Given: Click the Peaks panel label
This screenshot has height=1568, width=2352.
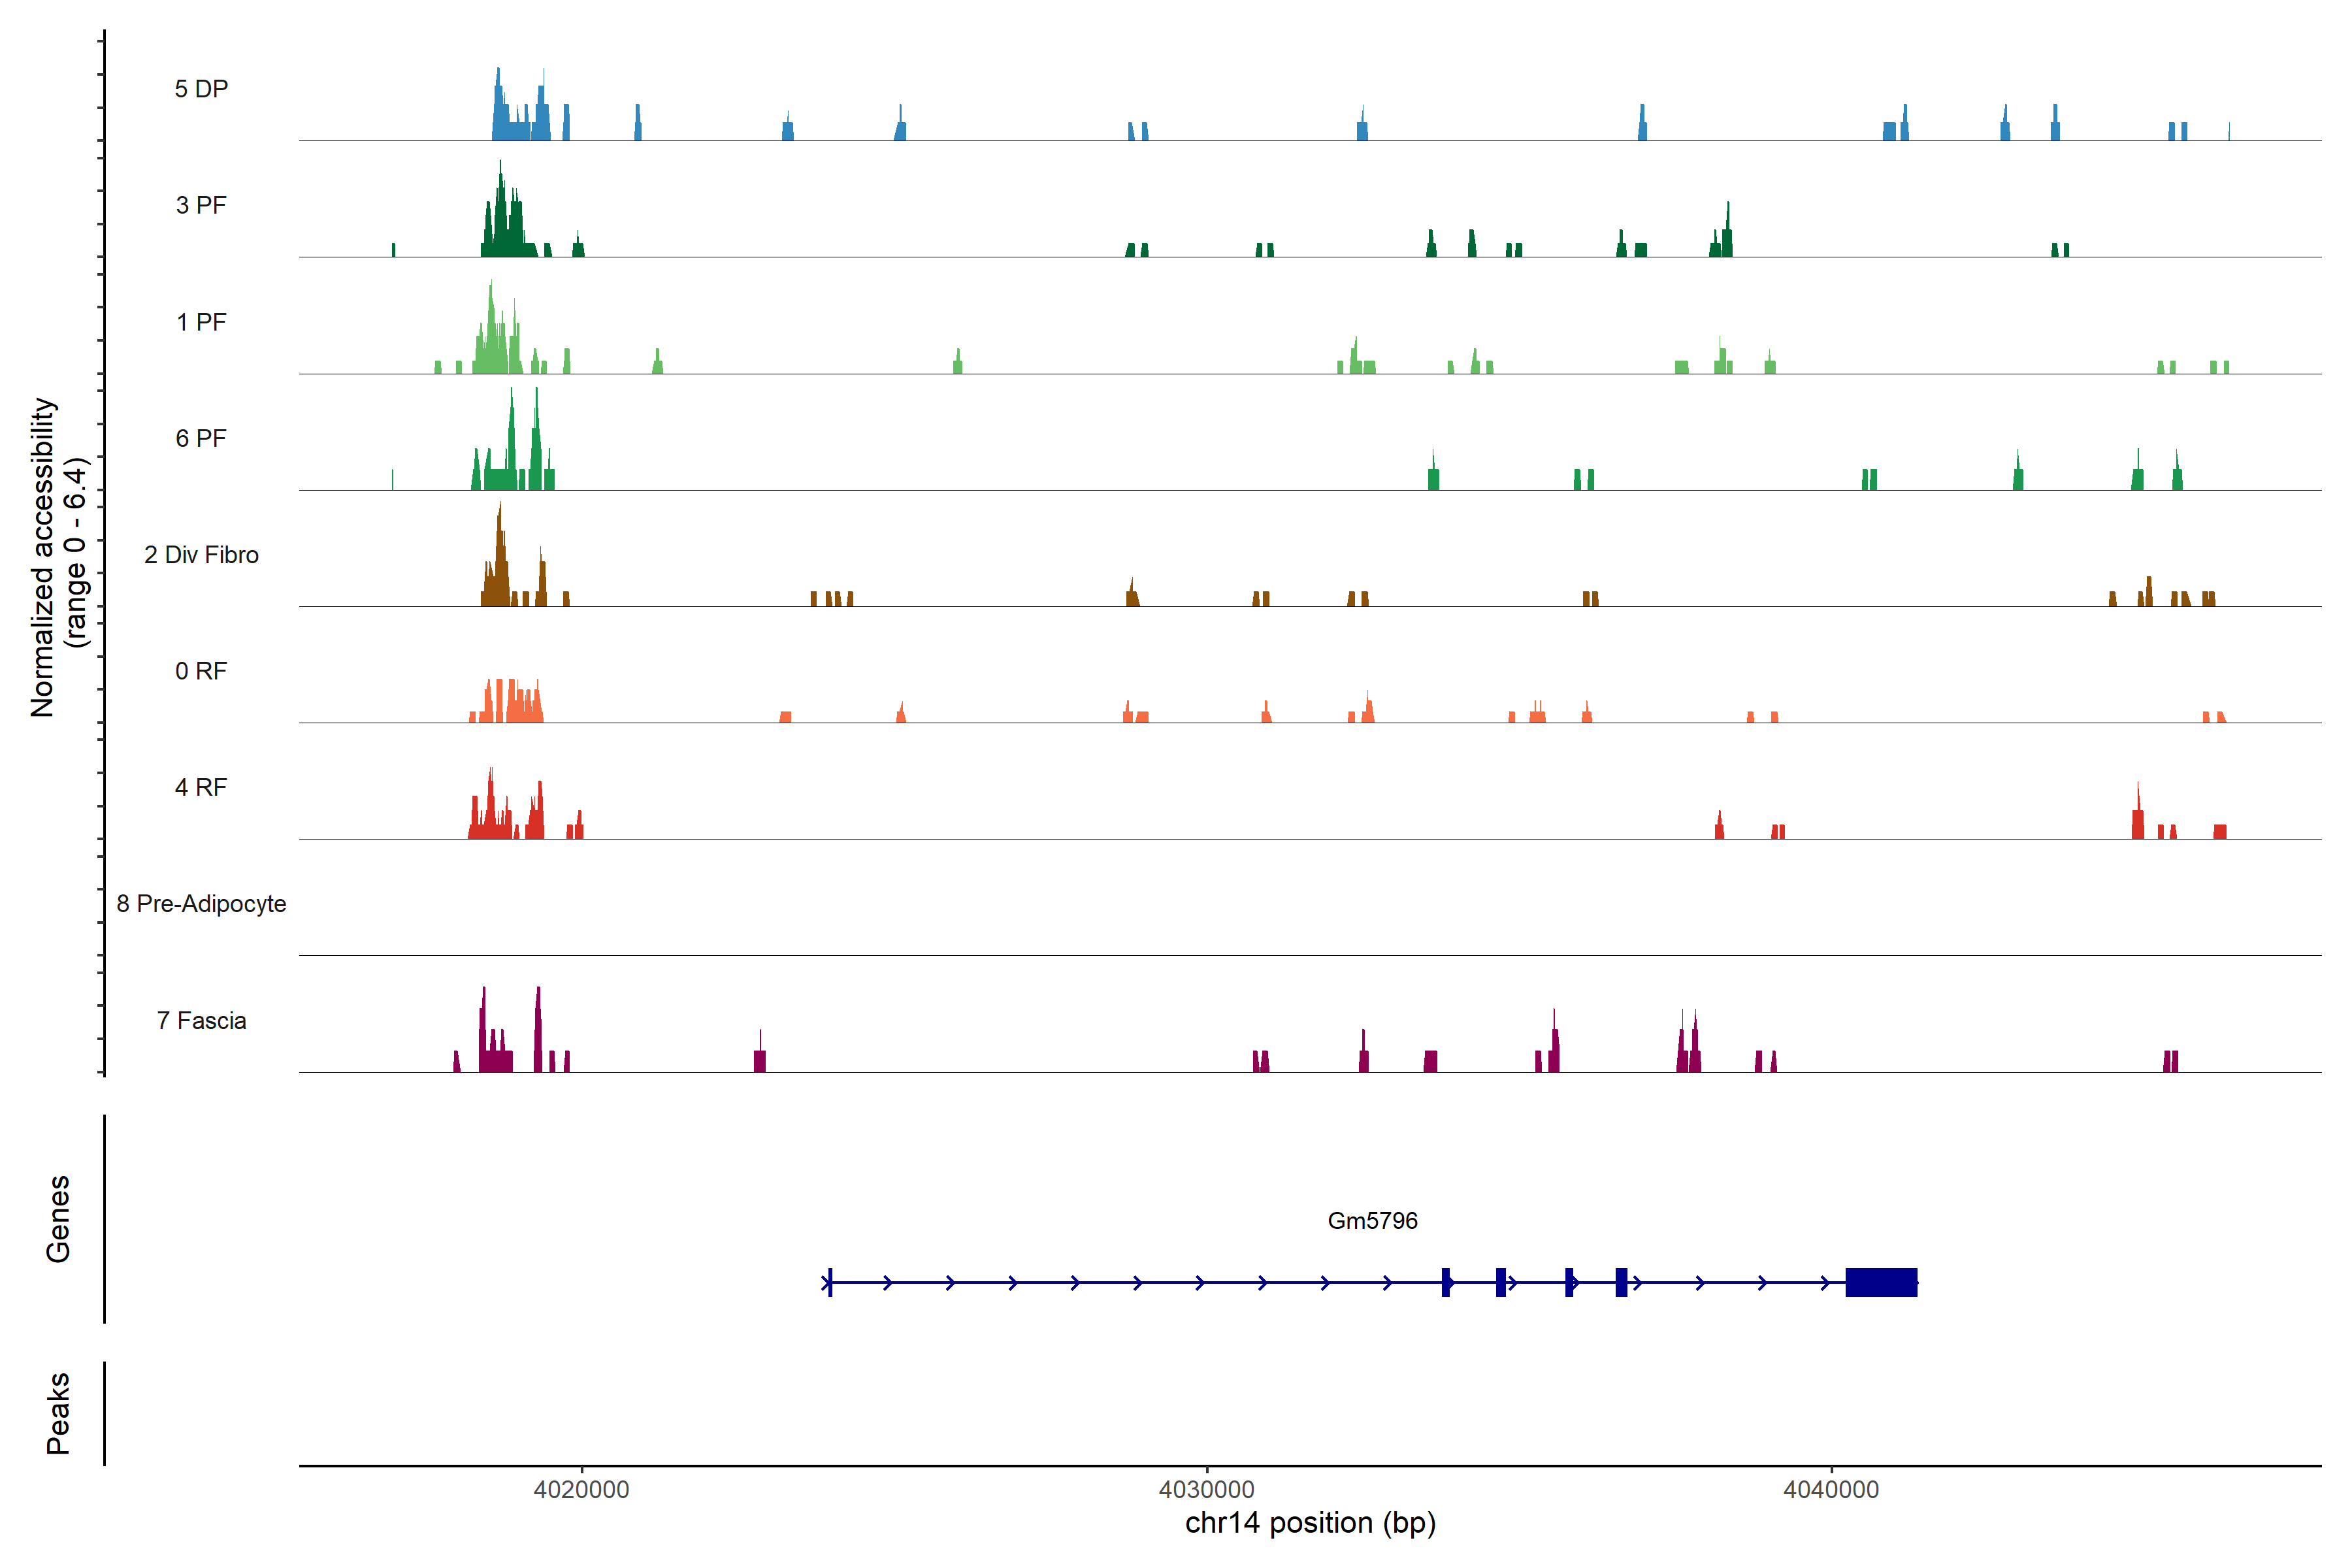Looking at the screenshot, I should tap(58, 1413).
